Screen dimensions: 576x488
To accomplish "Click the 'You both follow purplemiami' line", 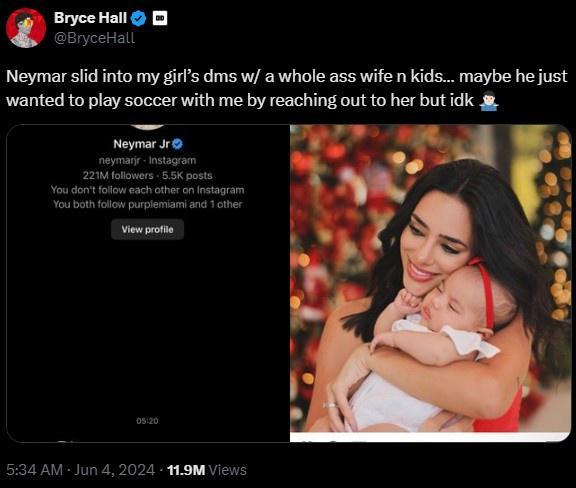I will 147,204.
